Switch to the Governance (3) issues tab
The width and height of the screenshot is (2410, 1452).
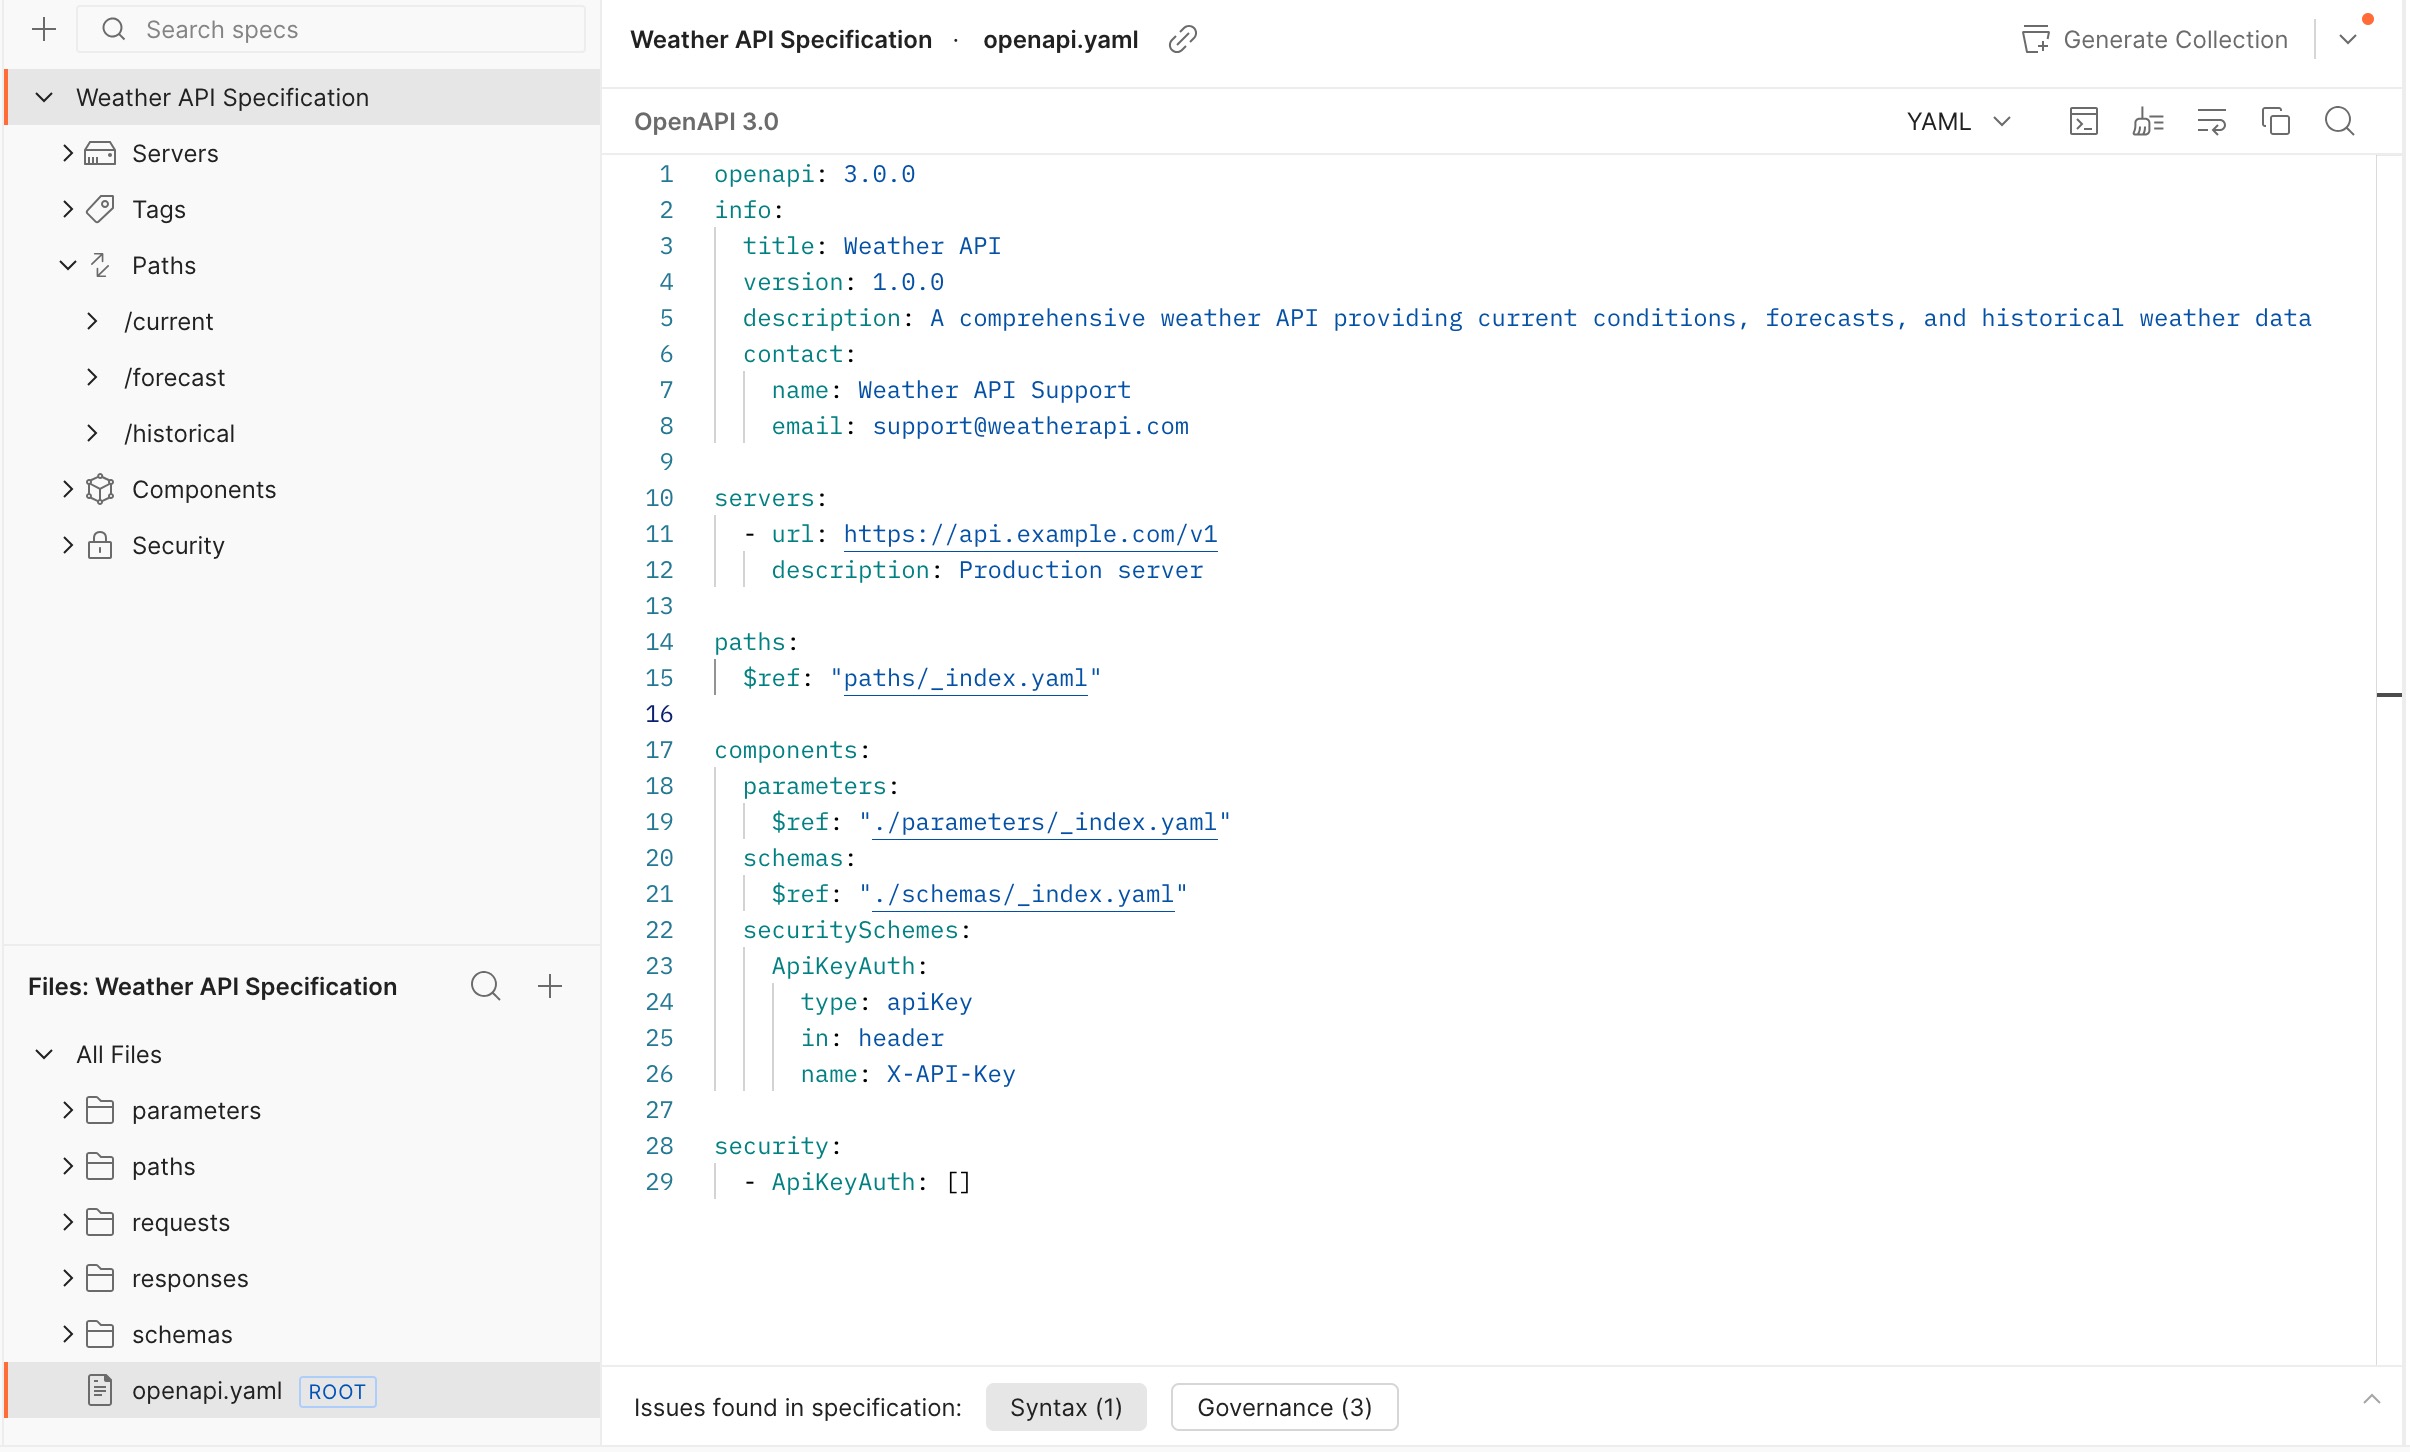(1283, 1407)
